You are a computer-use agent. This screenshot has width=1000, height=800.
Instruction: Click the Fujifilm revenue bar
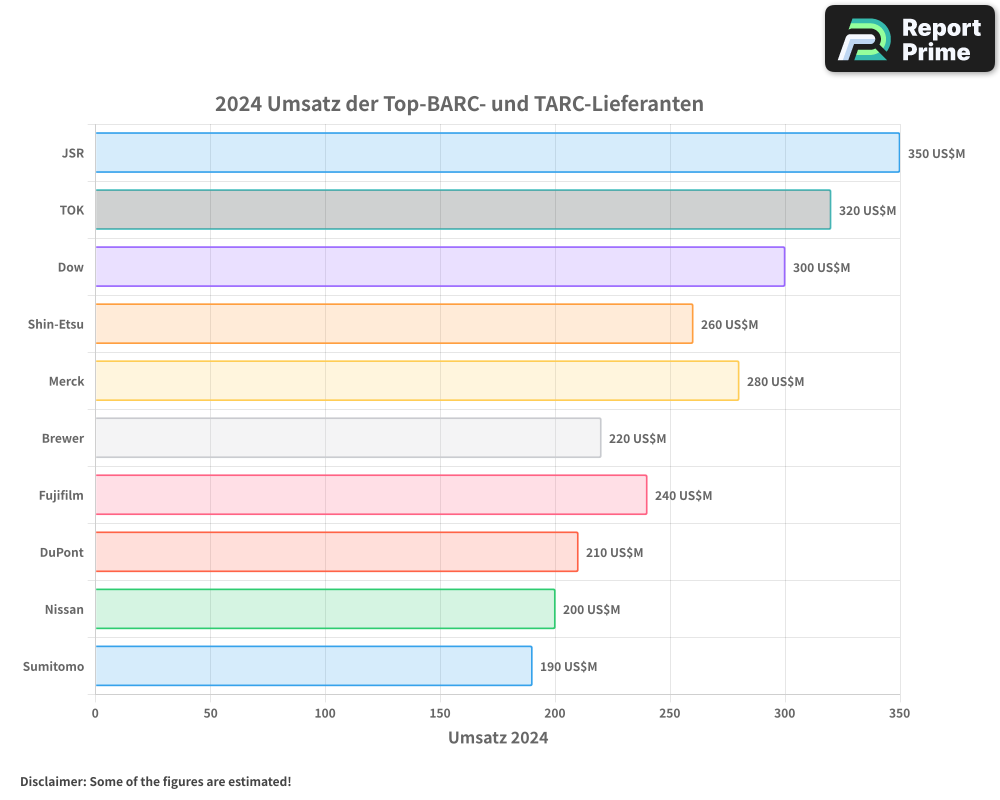[370, 495]
